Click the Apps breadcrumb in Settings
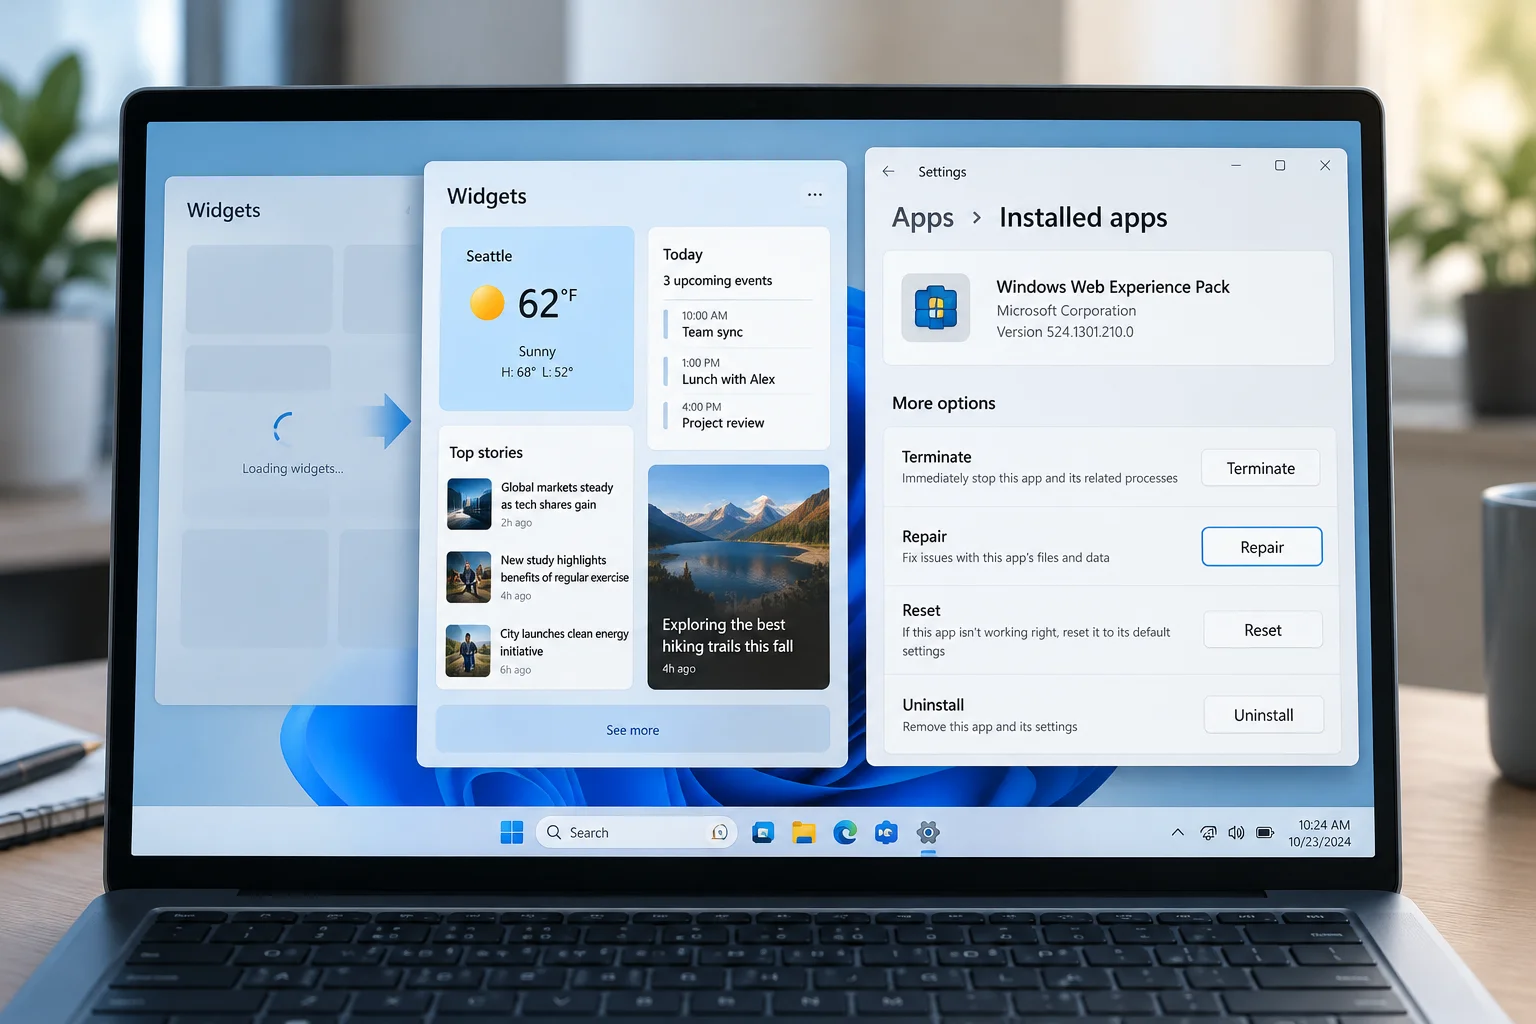 923,218
